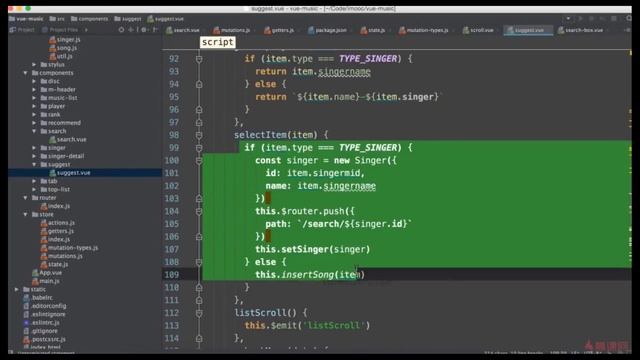Expand the static folder
This screenshot has height=360, width=640.
point(17,289)
